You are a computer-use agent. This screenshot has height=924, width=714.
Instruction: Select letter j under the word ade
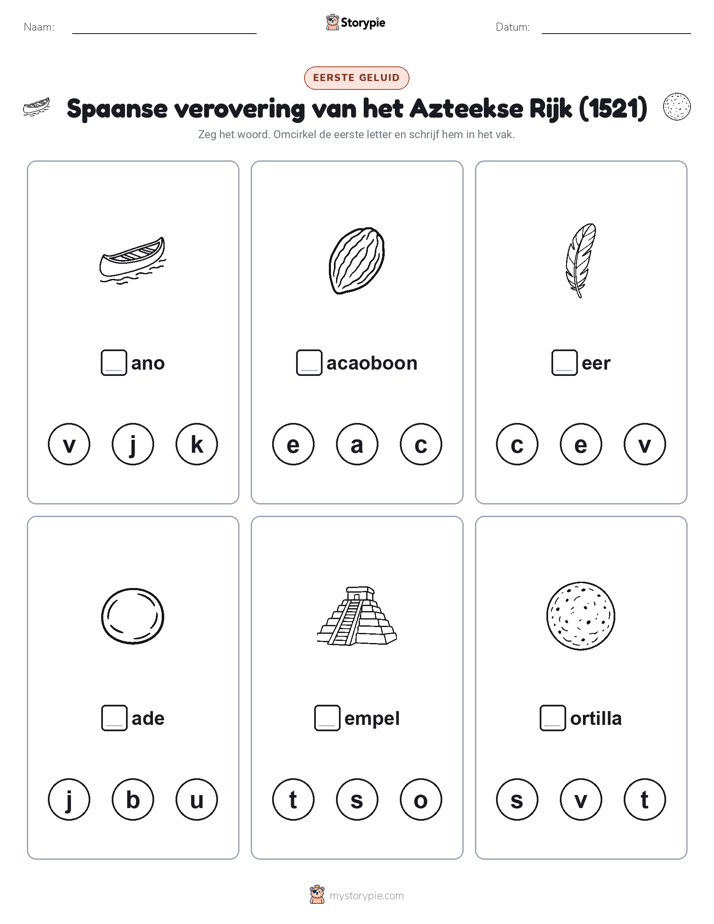coord(69,800)
